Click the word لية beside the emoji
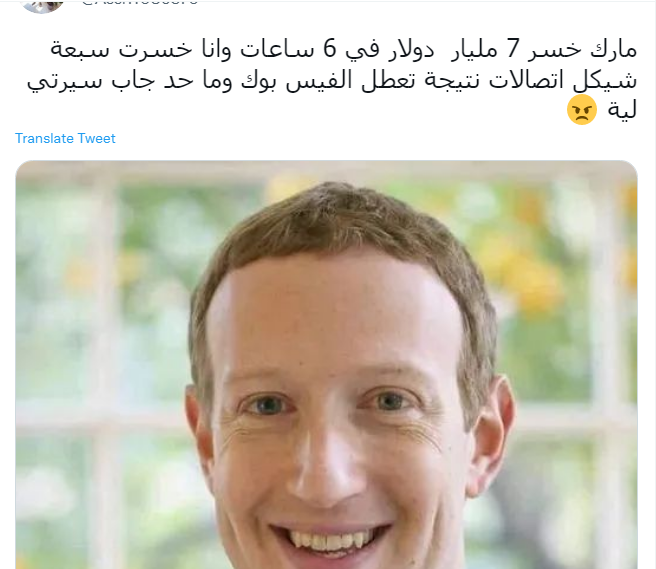This screenshot has width=656, height=569. 622,111
